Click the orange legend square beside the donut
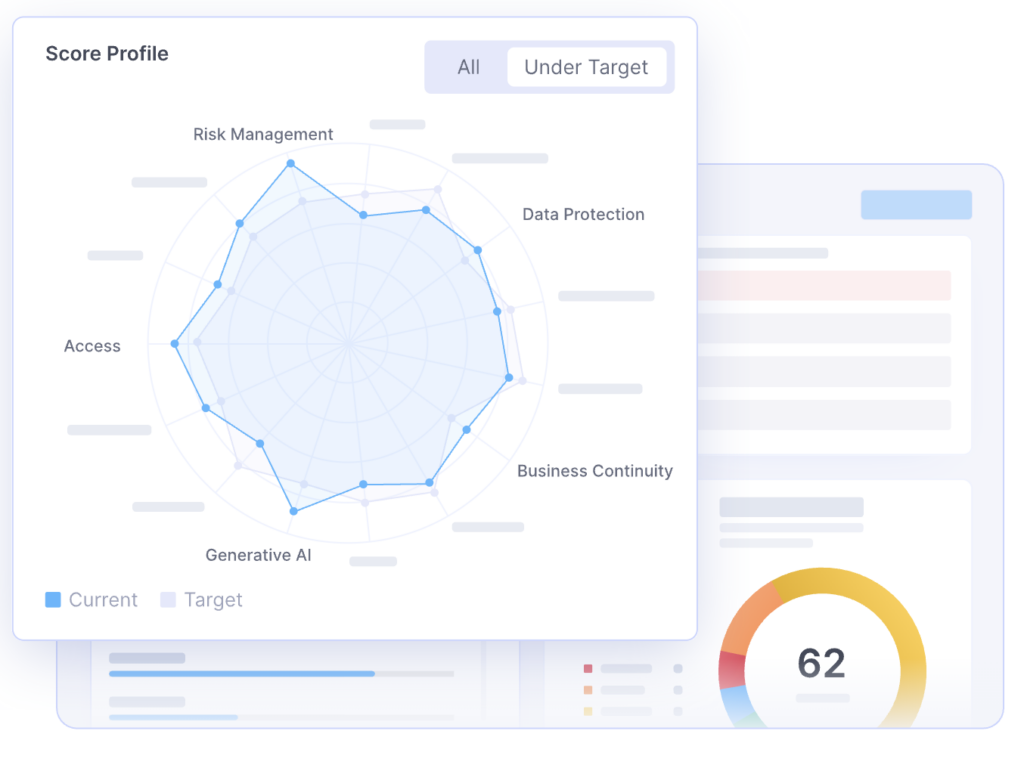 click(588, 690)
